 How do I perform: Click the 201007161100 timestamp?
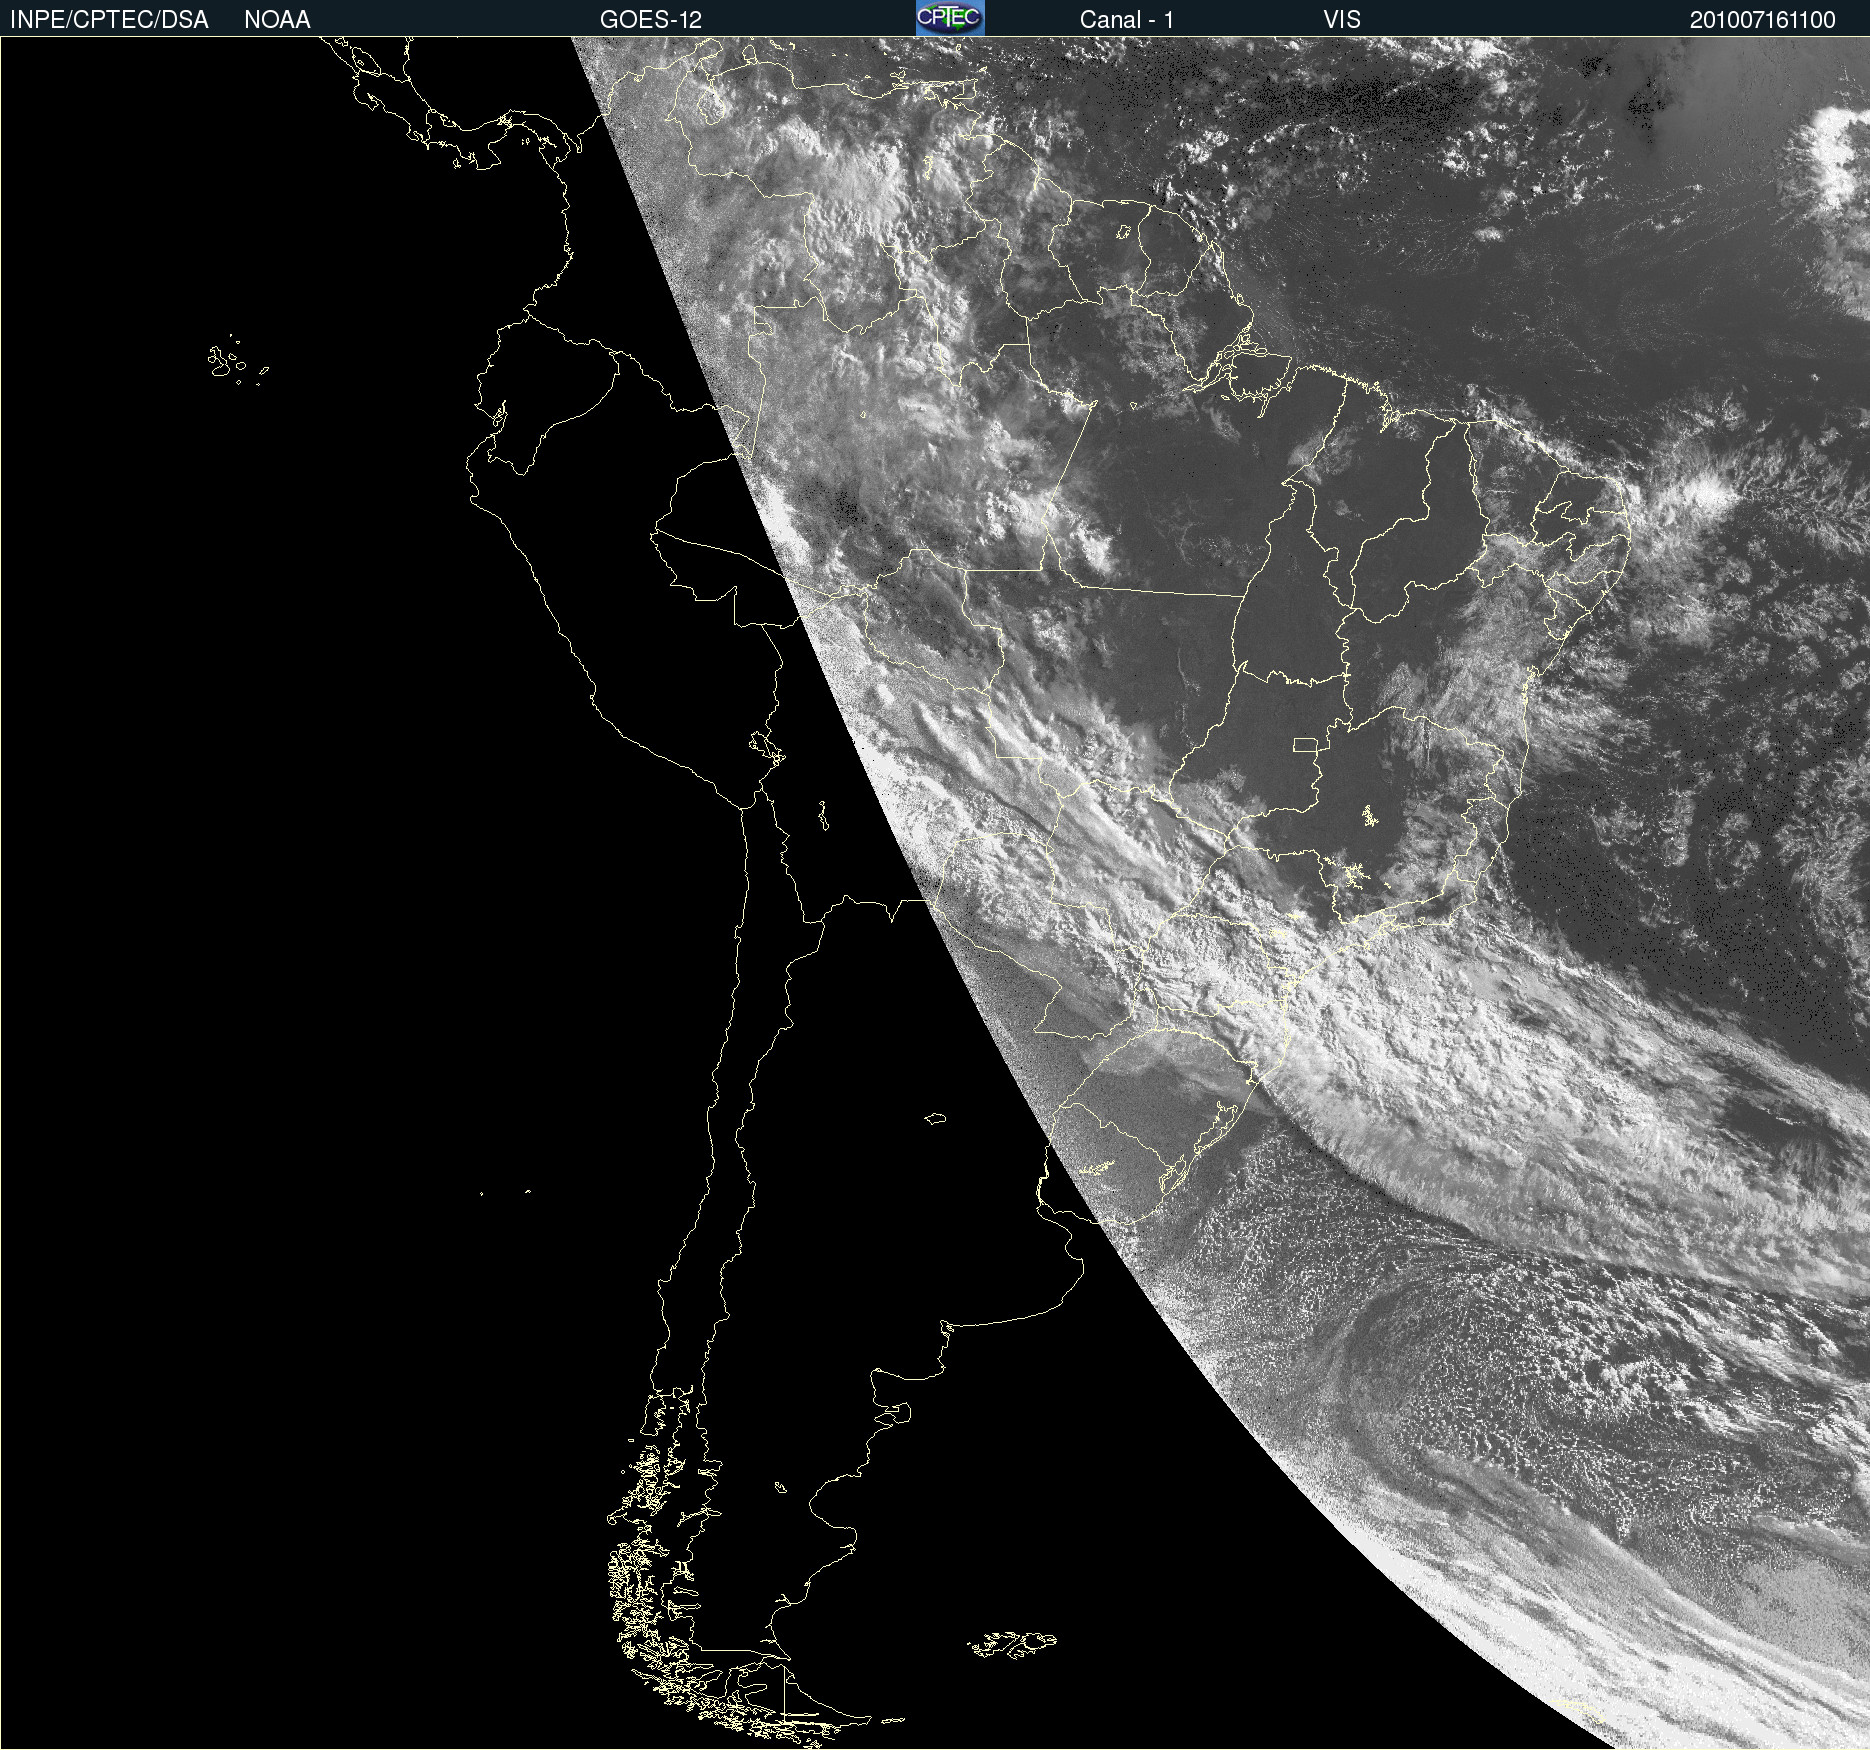coord(1763,20)
